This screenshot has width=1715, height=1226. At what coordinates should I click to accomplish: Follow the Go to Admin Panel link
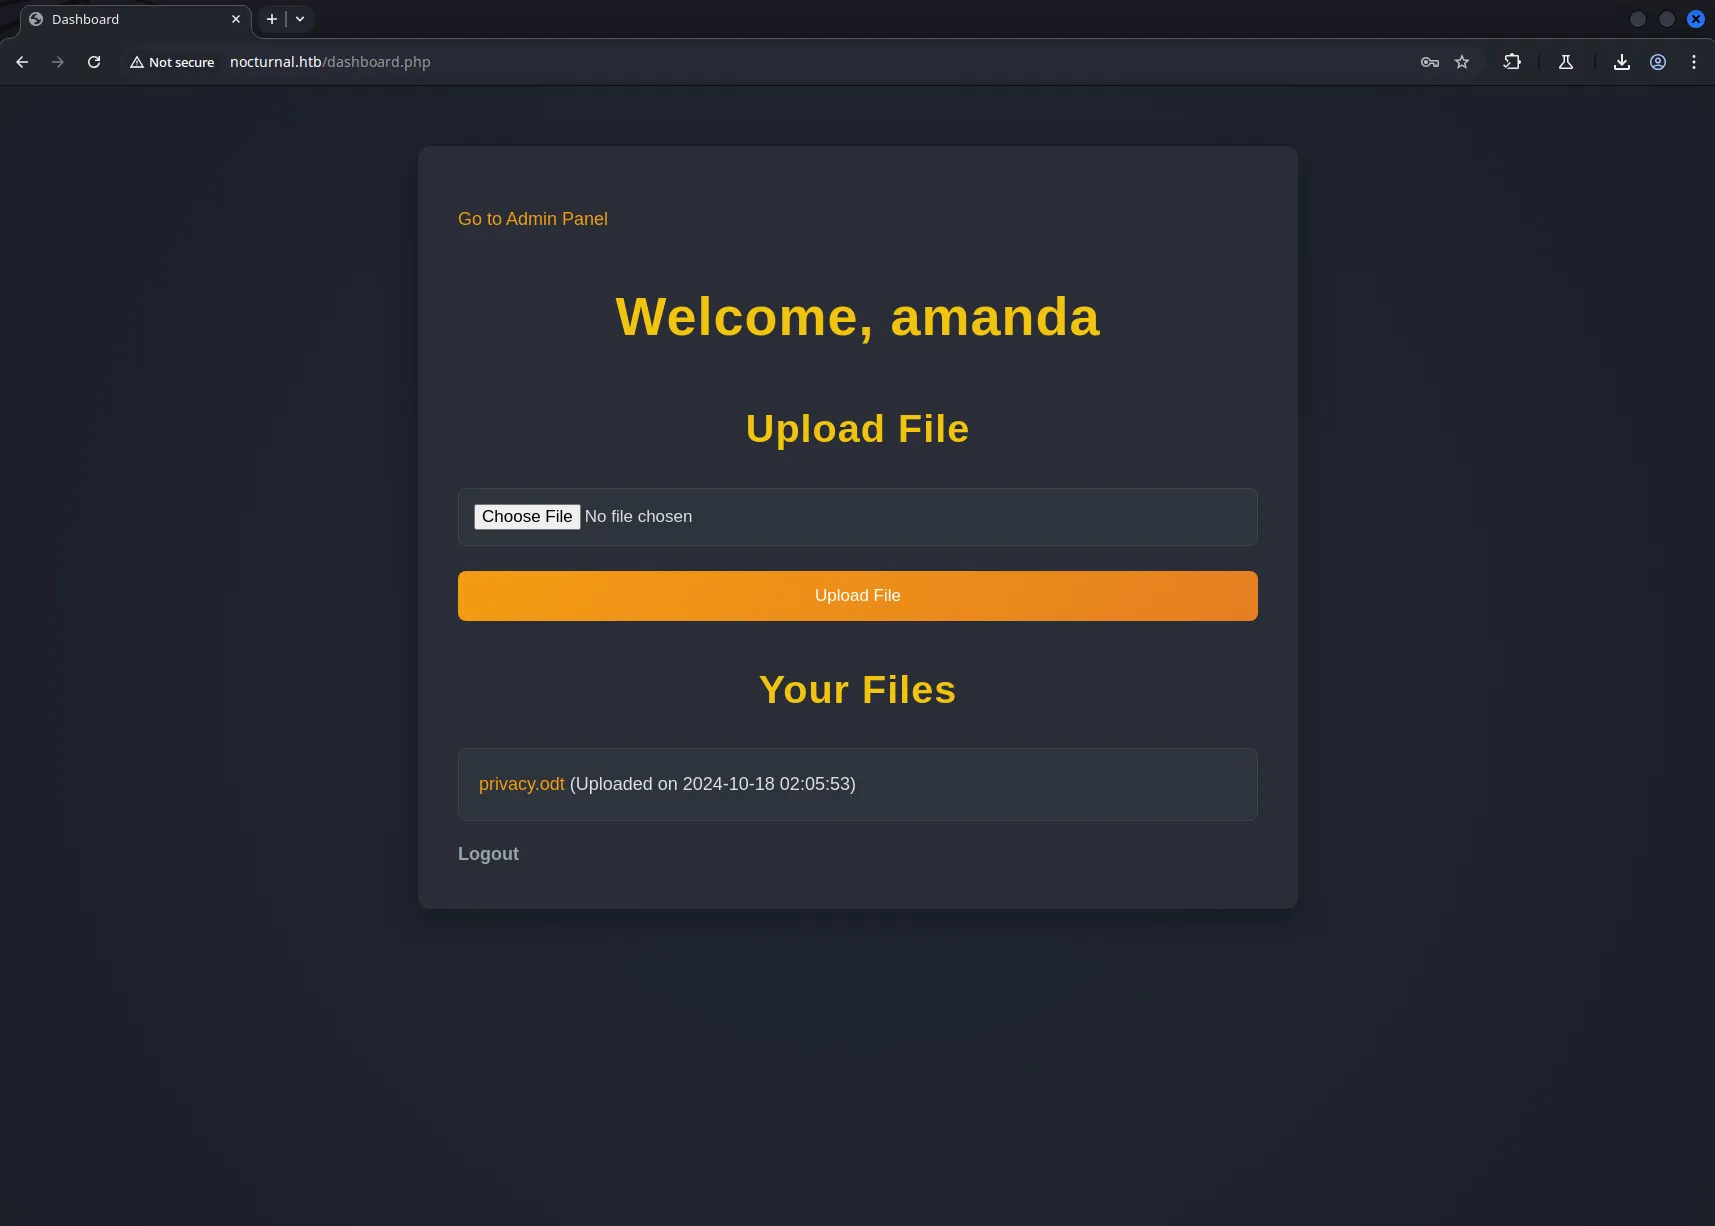(x=533, y=219)
